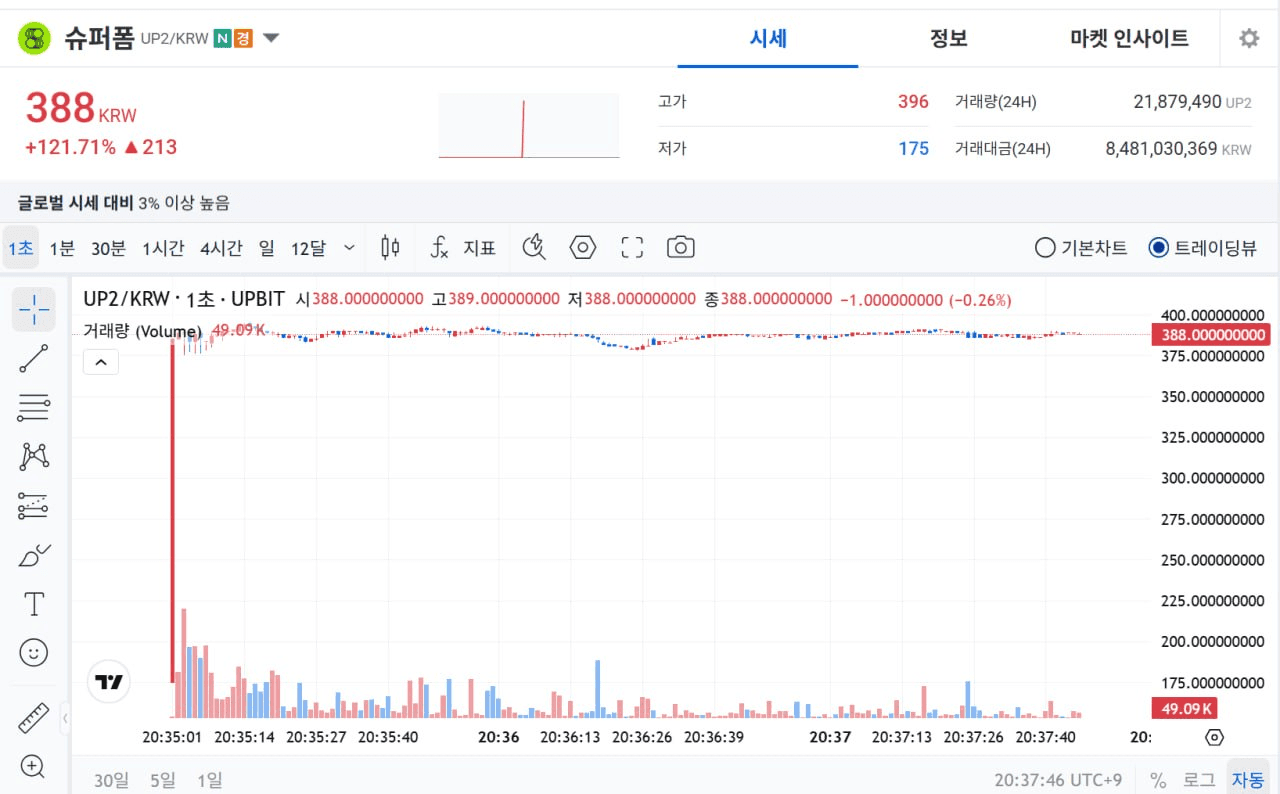Switch to the 정보 tab

pos(948,39)
